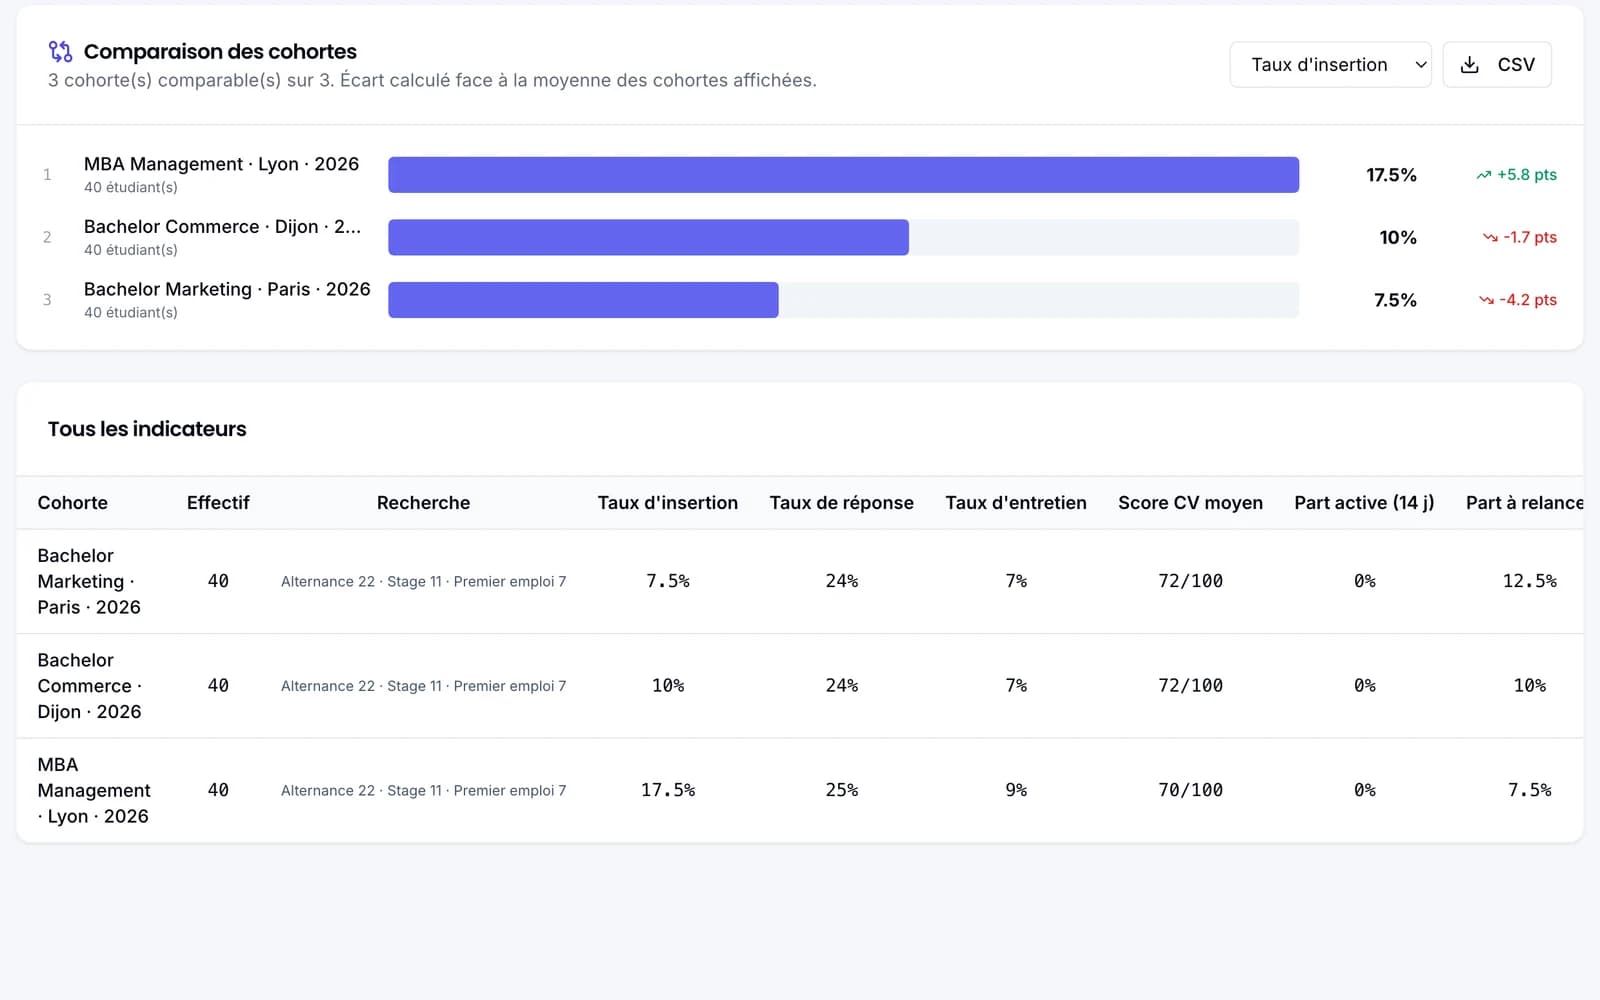Screen dimensions: 1600x1000
Task: Click the +5.8 pts deviation label
Action: 1526,175
